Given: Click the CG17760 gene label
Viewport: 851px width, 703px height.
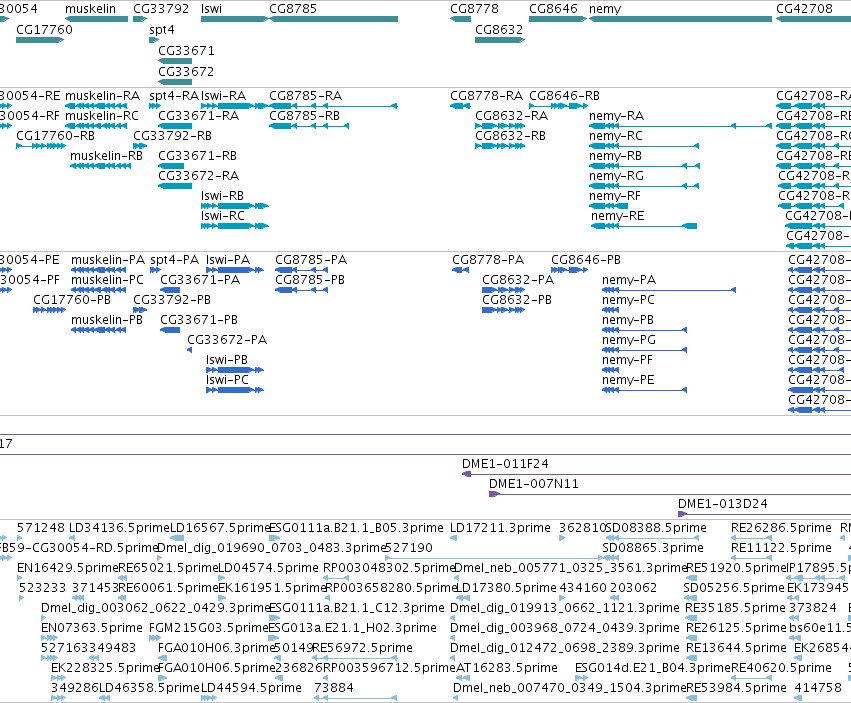Looking at the screenshot, I should 45,30.
